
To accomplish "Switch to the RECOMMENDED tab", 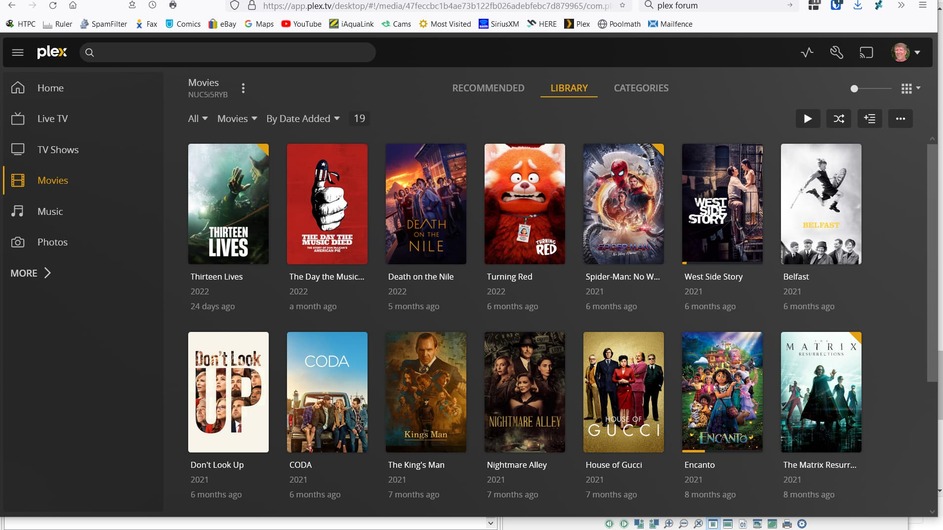I will [x=488, y=88].
